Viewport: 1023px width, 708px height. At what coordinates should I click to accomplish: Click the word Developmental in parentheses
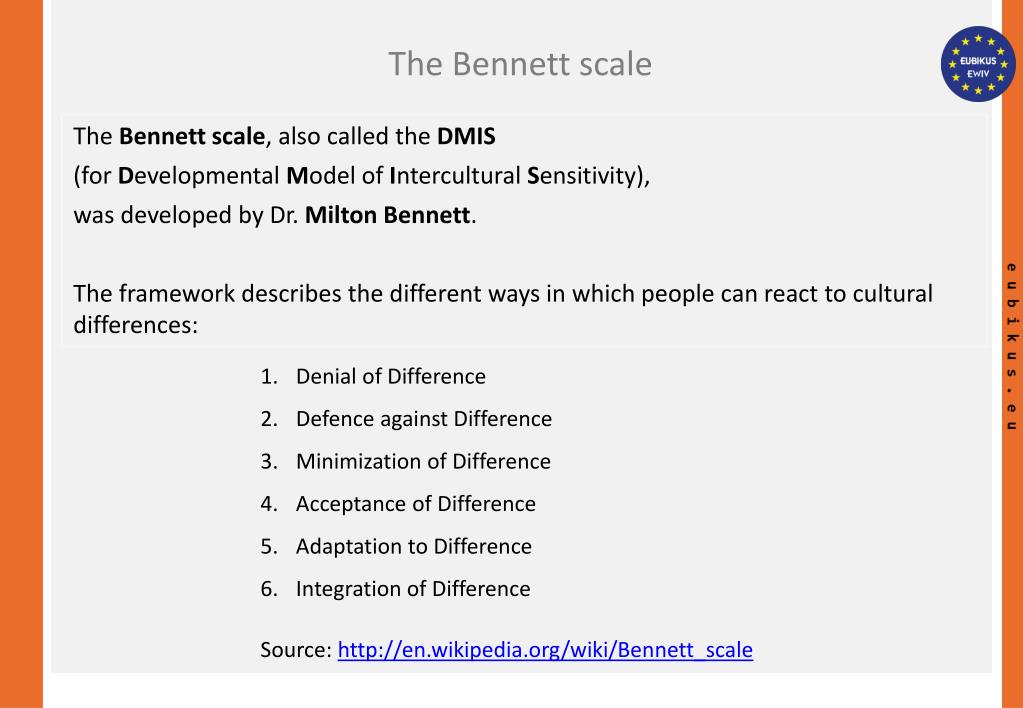coord(198,176)
